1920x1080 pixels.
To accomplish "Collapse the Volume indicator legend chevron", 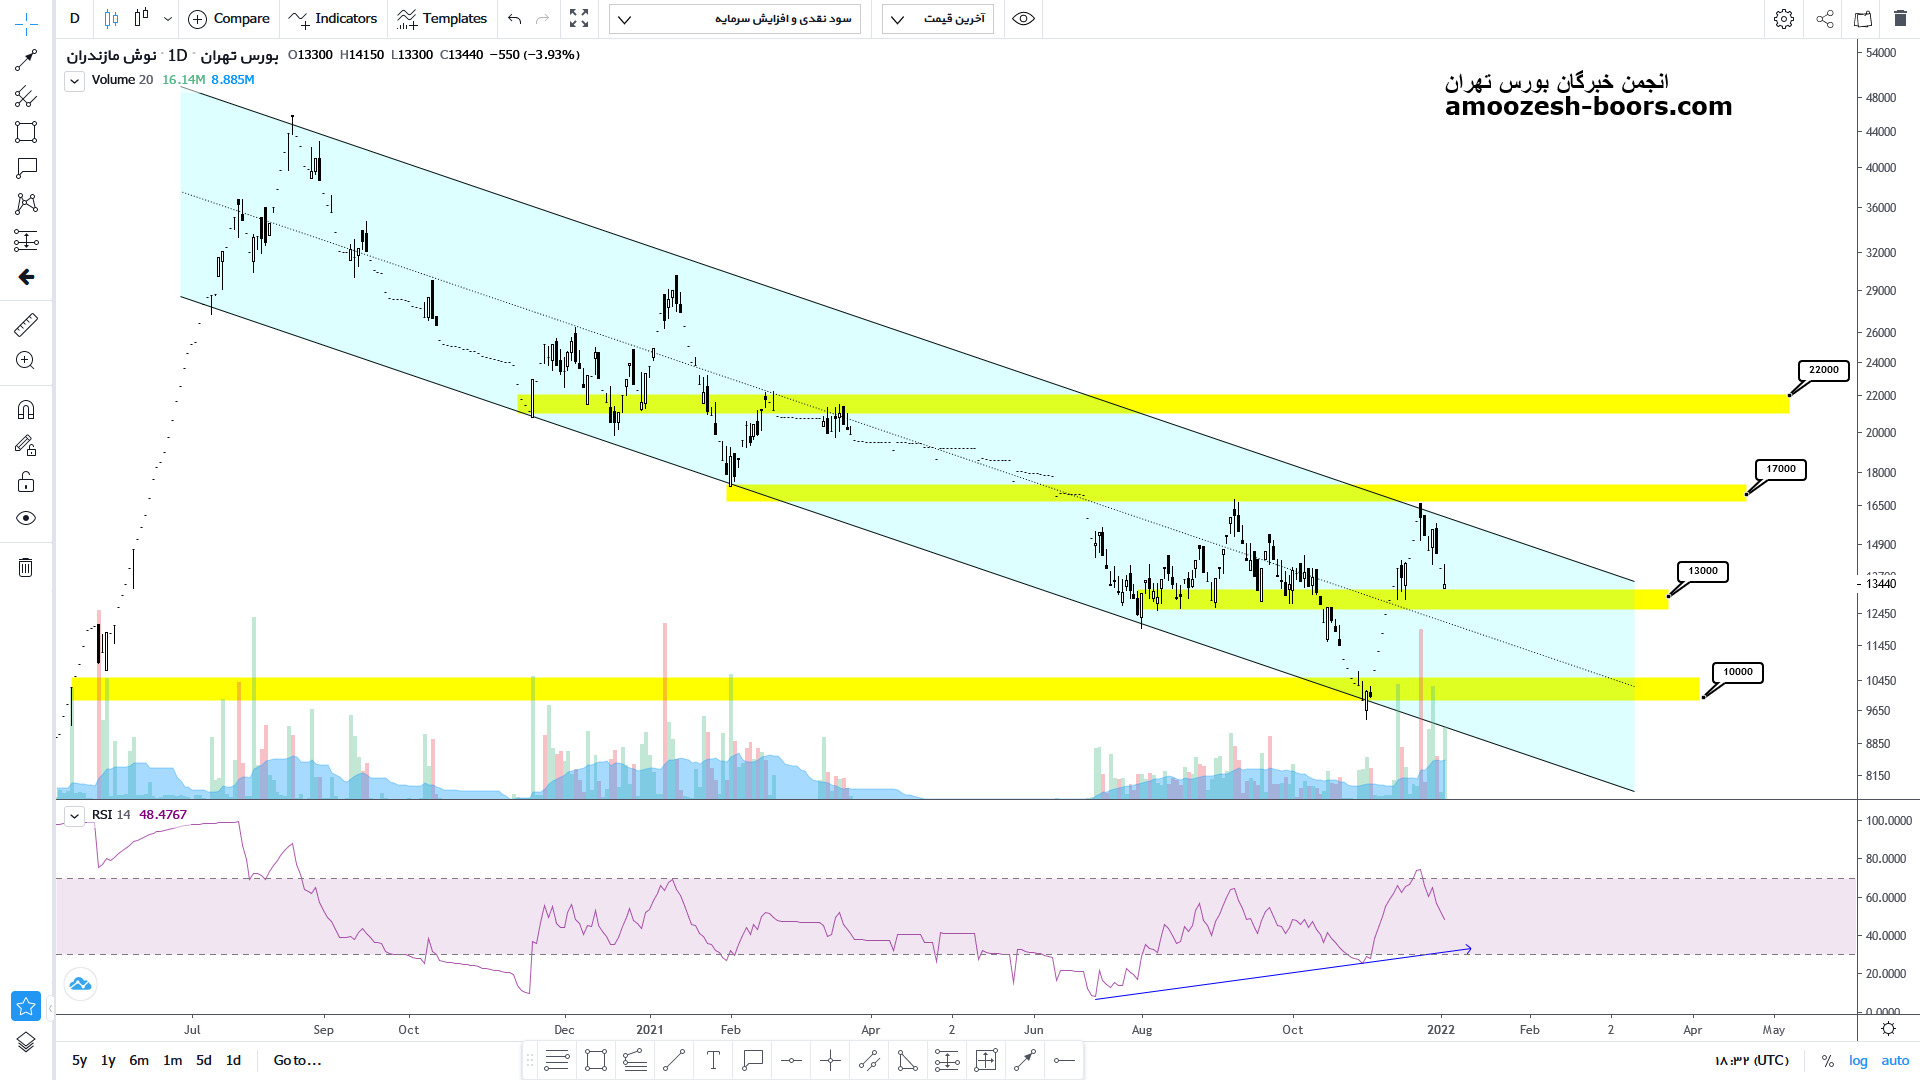I will click(75, 81).
